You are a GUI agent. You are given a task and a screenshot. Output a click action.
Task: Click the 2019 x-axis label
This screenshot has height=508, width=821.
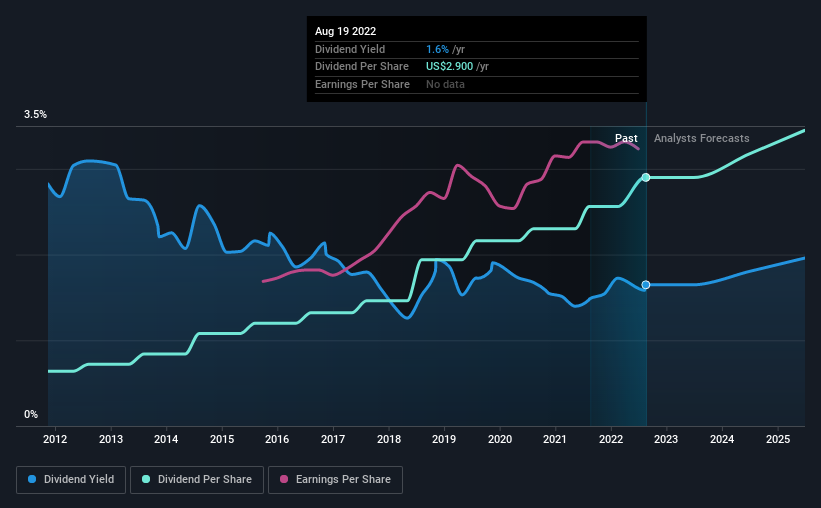(x=444, y=439)
